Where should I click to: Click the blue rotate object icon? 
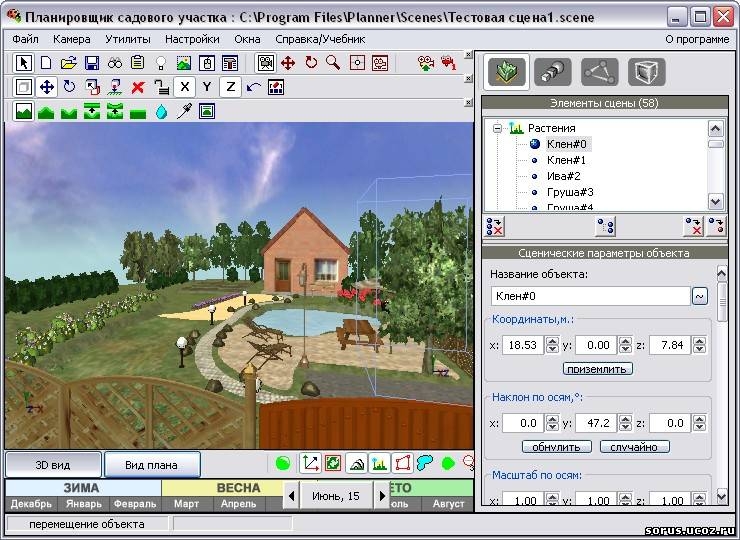(x=69, y=87)
